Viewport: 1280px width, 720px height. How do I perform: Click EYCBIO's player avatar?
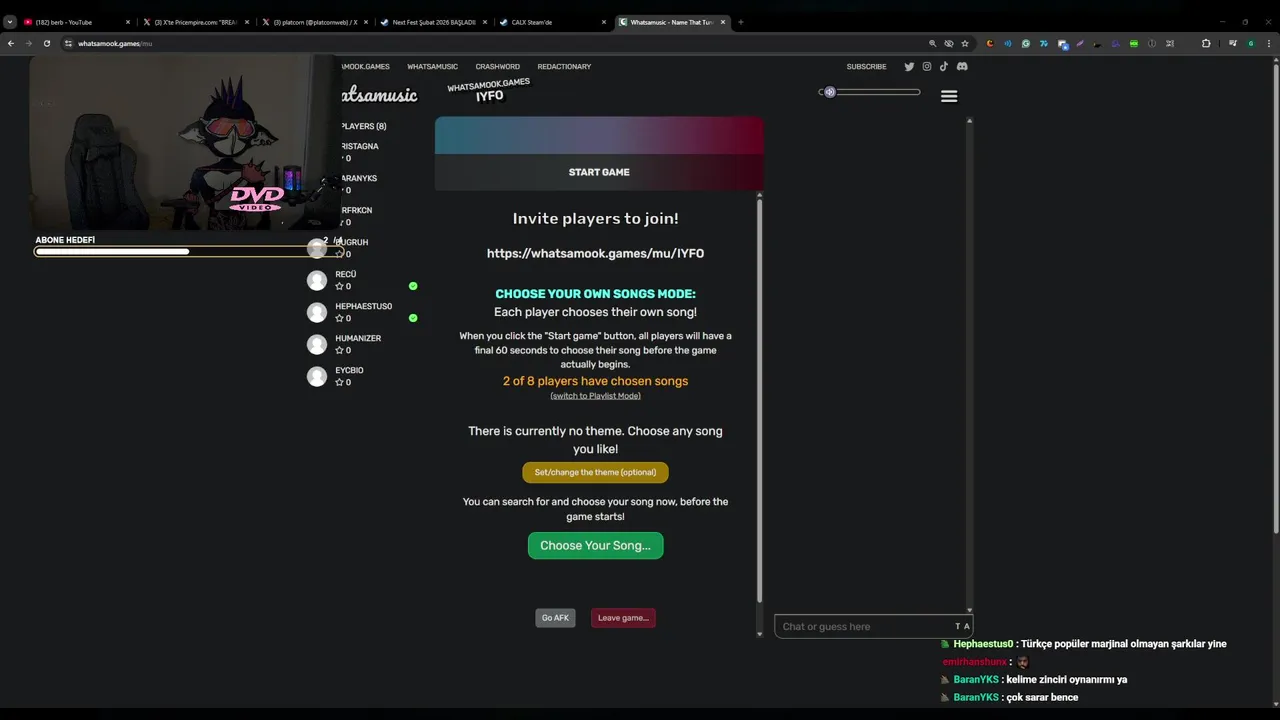pos(317,376)
